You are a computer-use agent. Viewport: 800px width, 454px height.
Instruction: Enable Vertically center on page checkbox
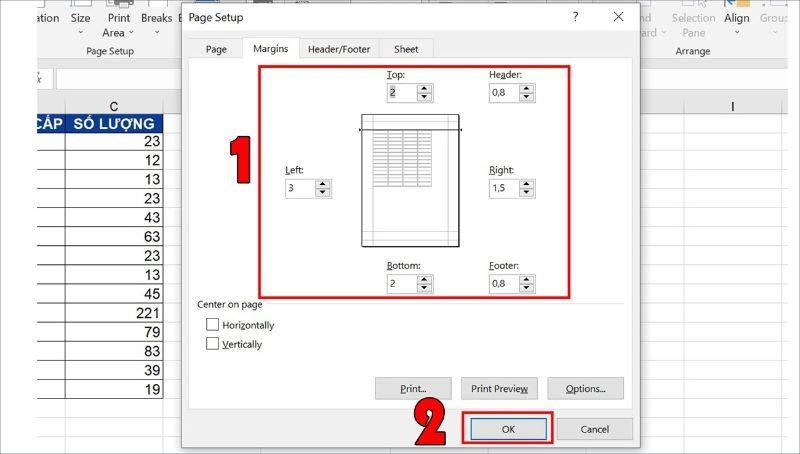click(212, 344)
